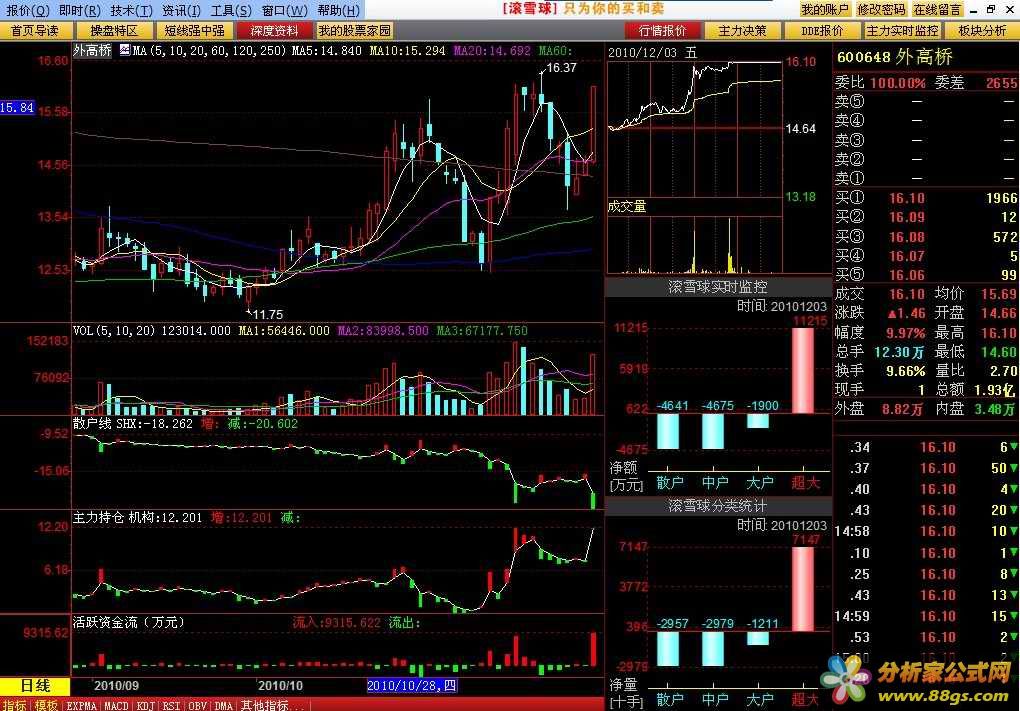
Task: Select the MACD indicator tab
Action: click(116, 705)
